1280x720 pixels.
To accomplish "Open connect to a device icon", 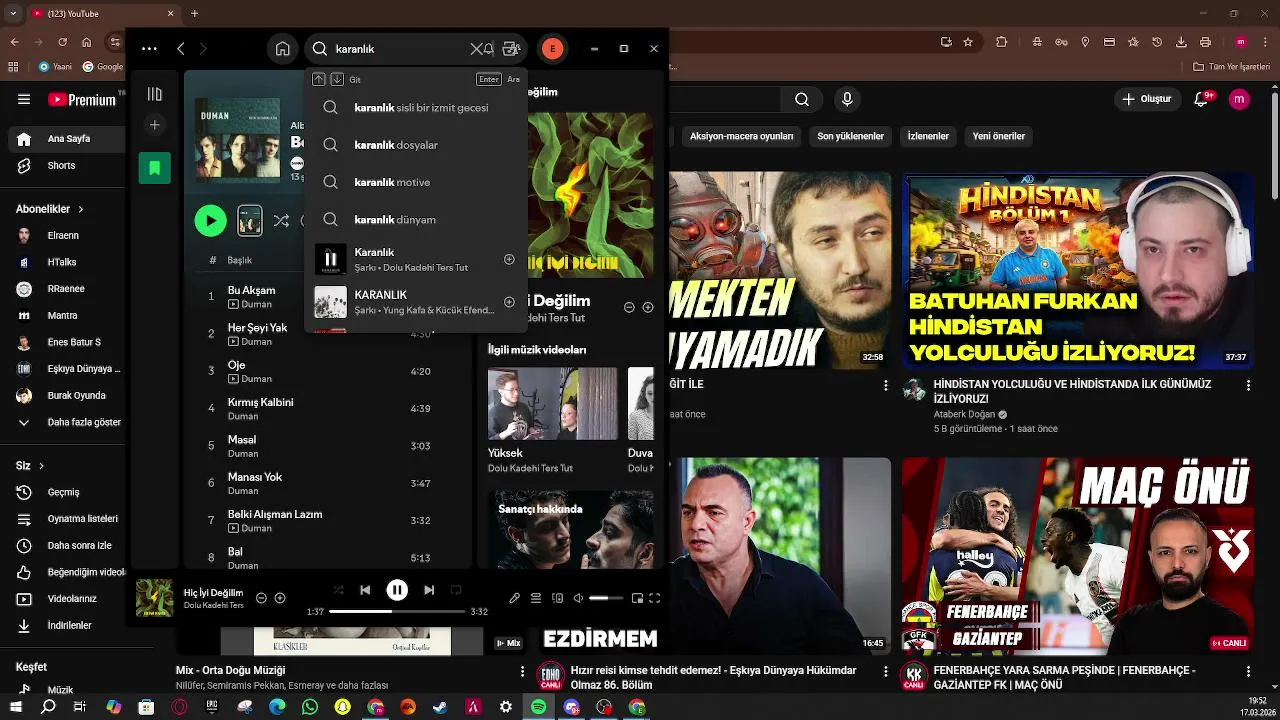I will pos(558,598).
